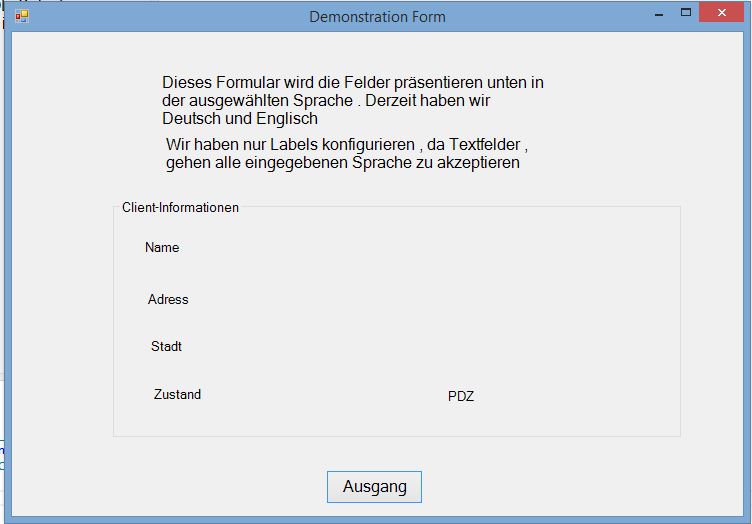
Task: Click the word Labels in the description
Action: [295, 145]
